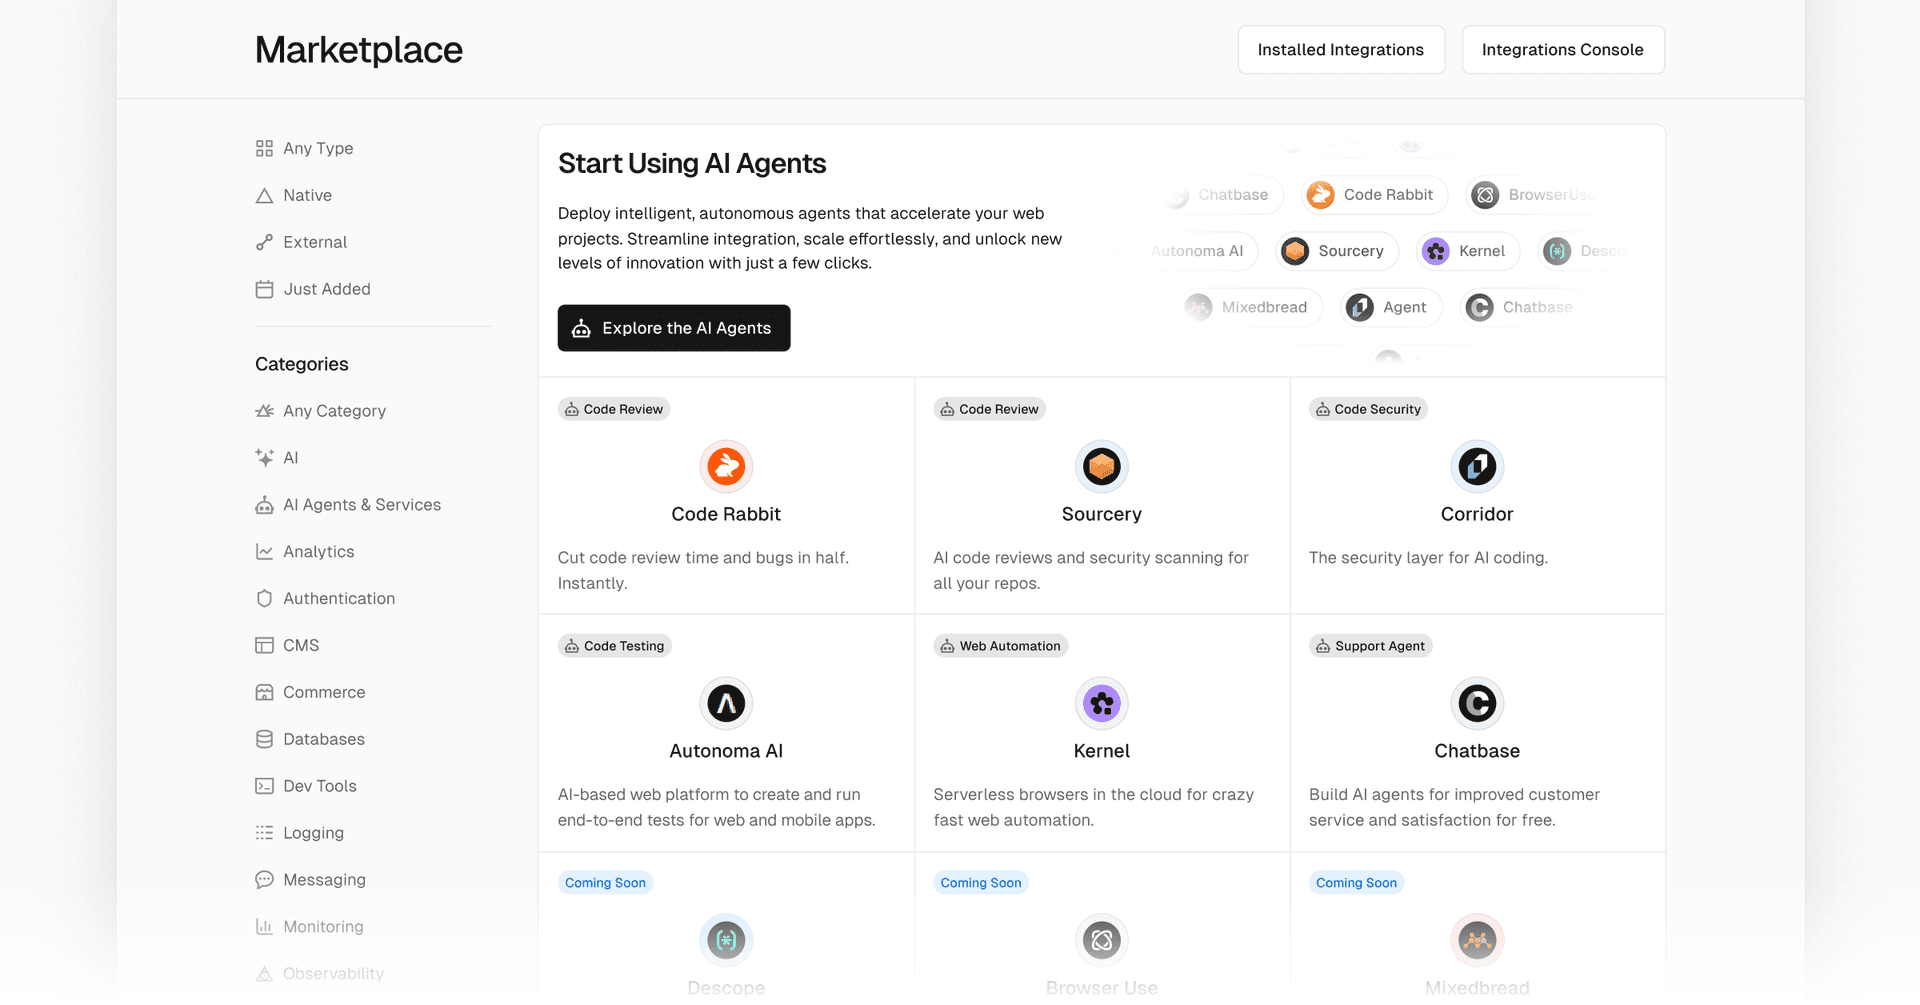Click the Analytics chart icon
Viewport: 1920px width, 1005px height.
[x=264, y=551]
